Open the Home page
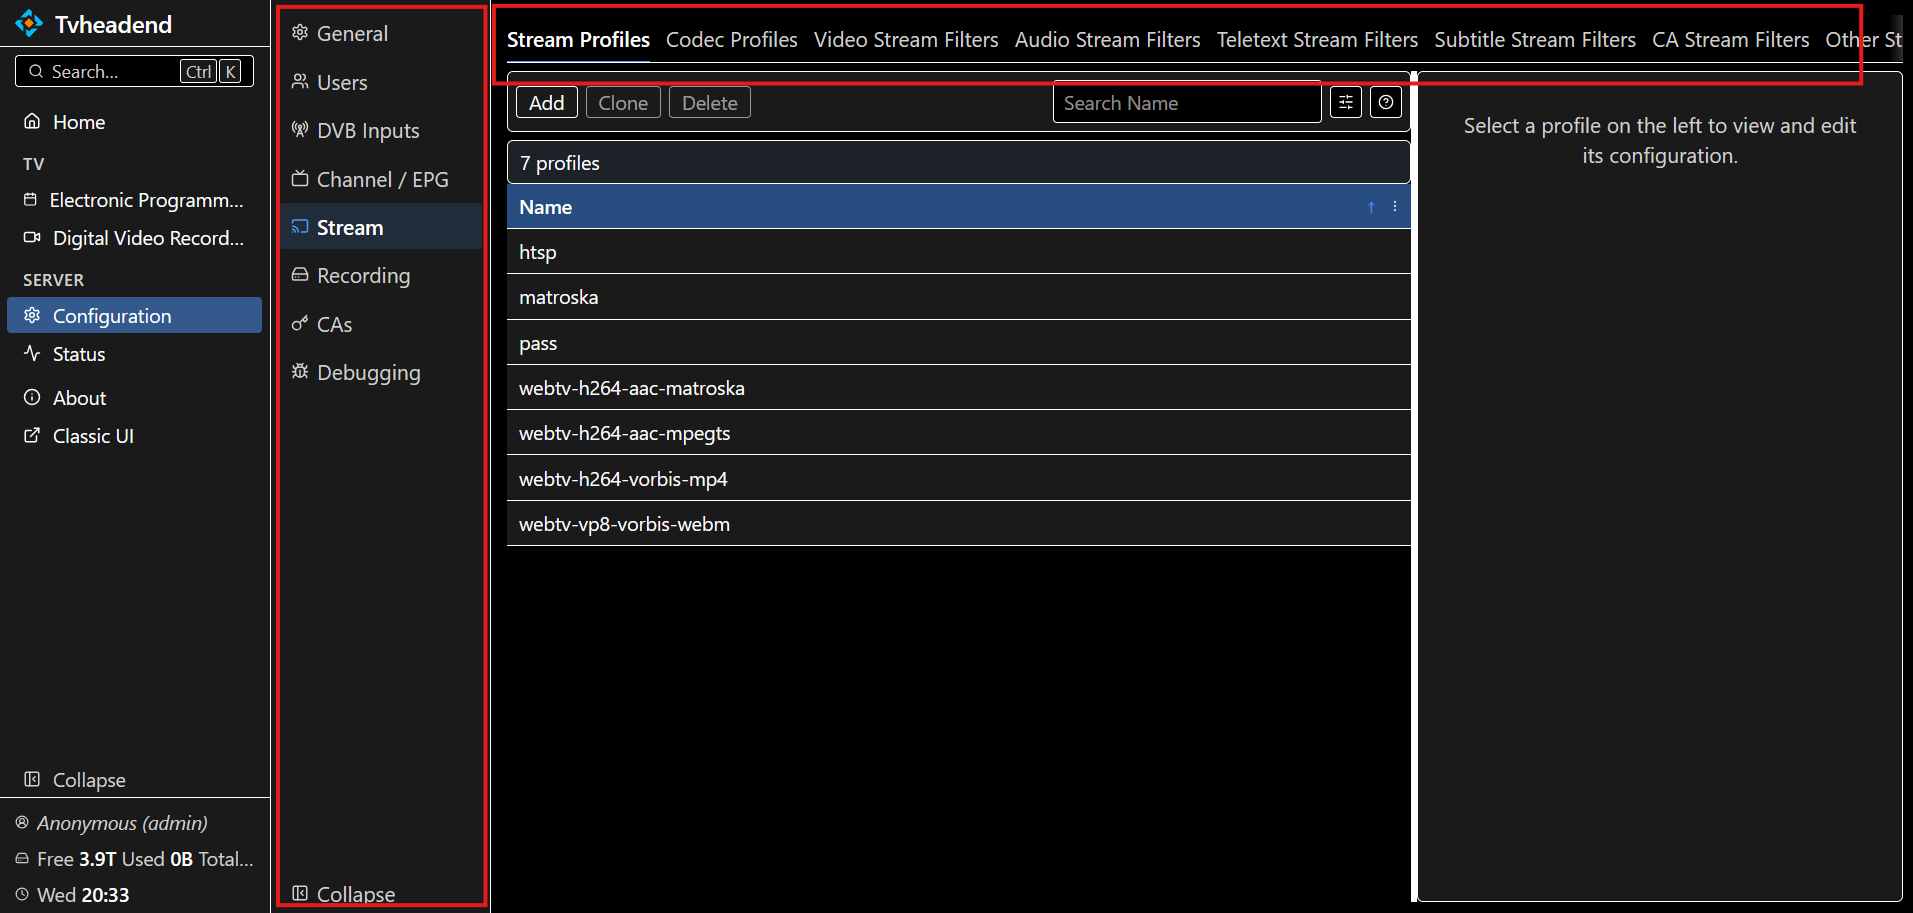 134,122
